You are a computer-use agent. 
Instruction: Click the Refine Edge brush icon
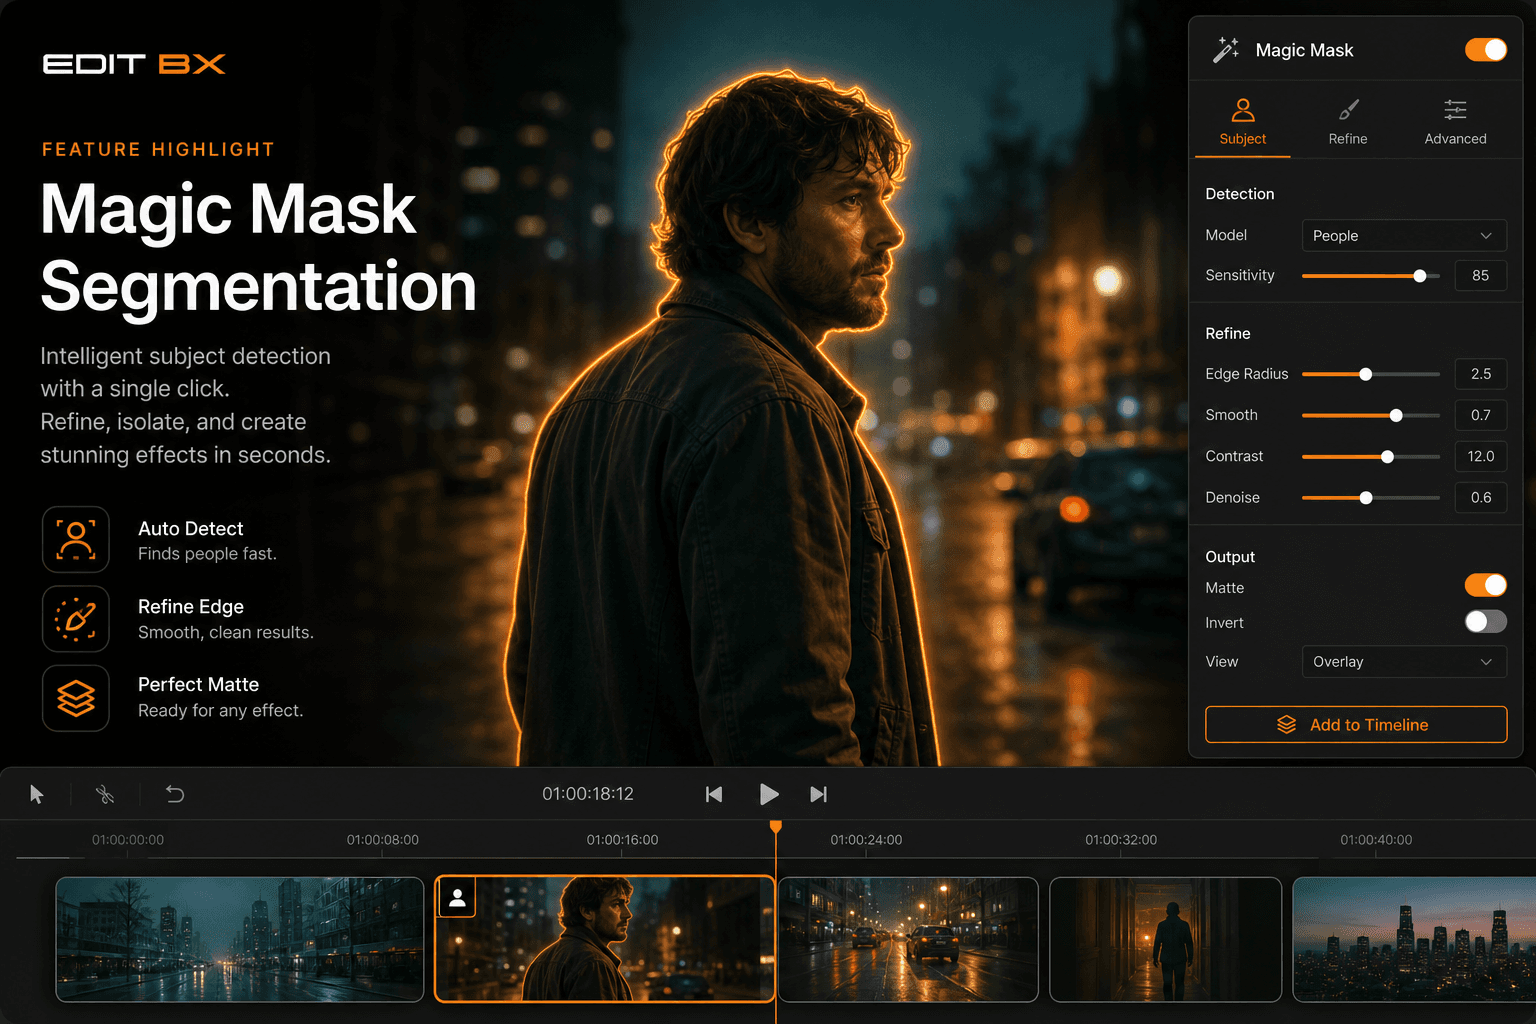[76, 619]
